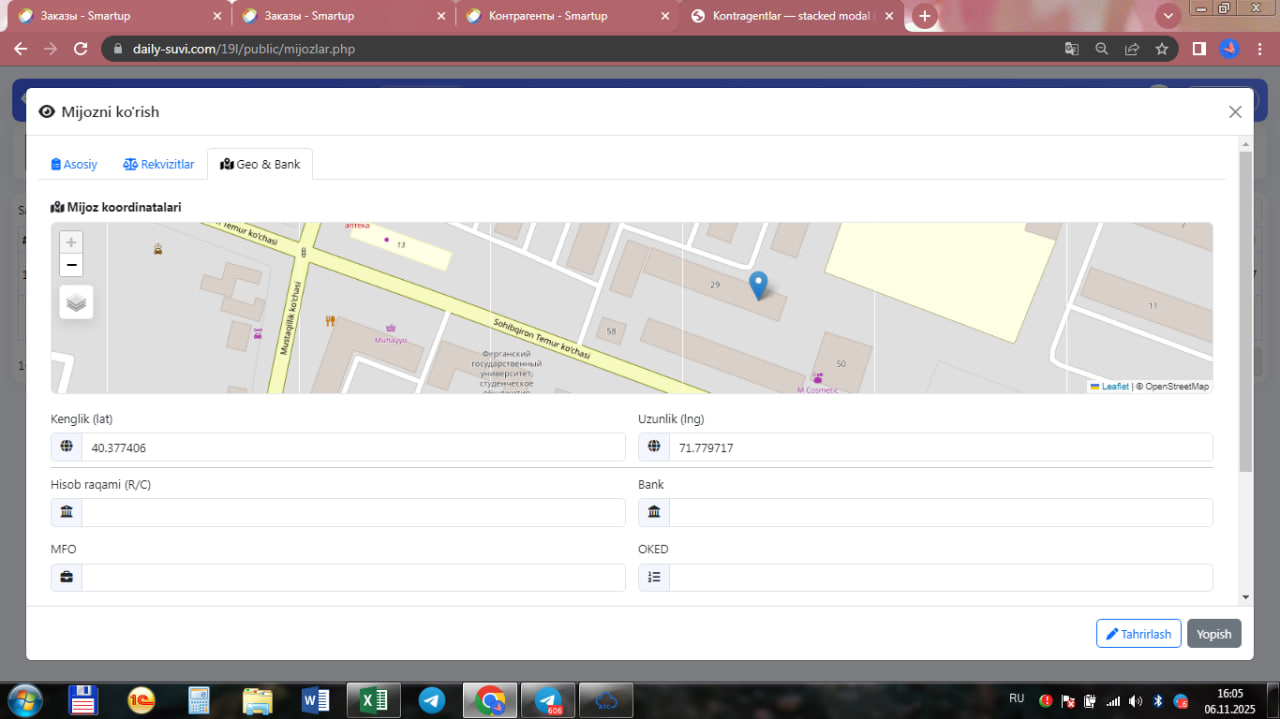Select the Geo & Bank tab
The image size is (1280, 719).
[x=260, y=164]
